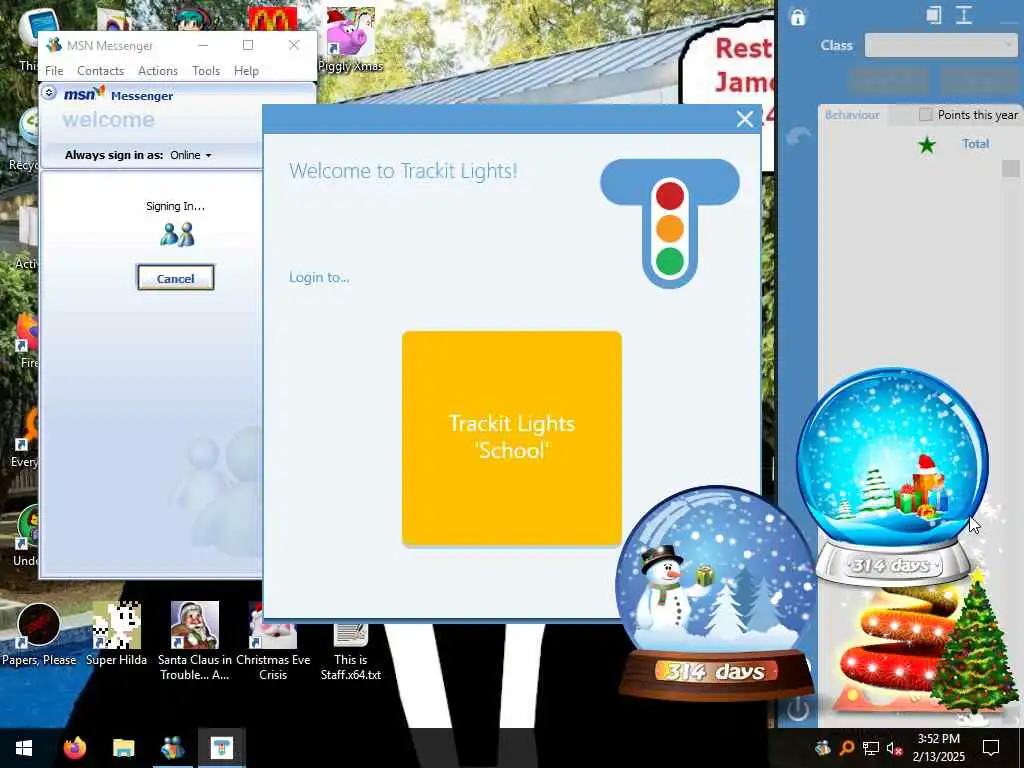Click the MSN Messenger title bar butterfly icon
The height and width of the screenshot is (768, 1024).
pos(55,45)
